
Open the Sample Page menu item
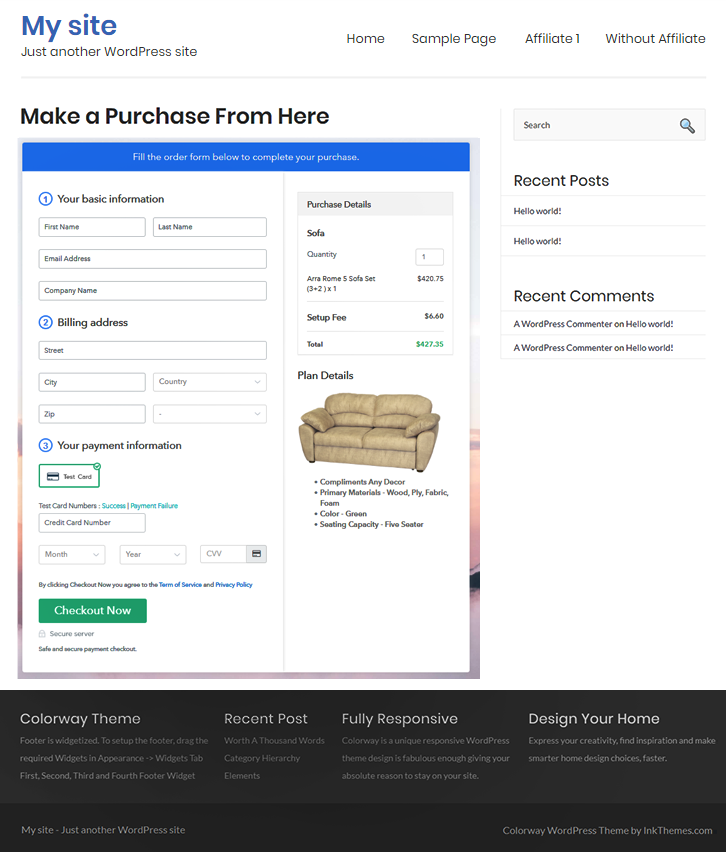click(453, 39)
